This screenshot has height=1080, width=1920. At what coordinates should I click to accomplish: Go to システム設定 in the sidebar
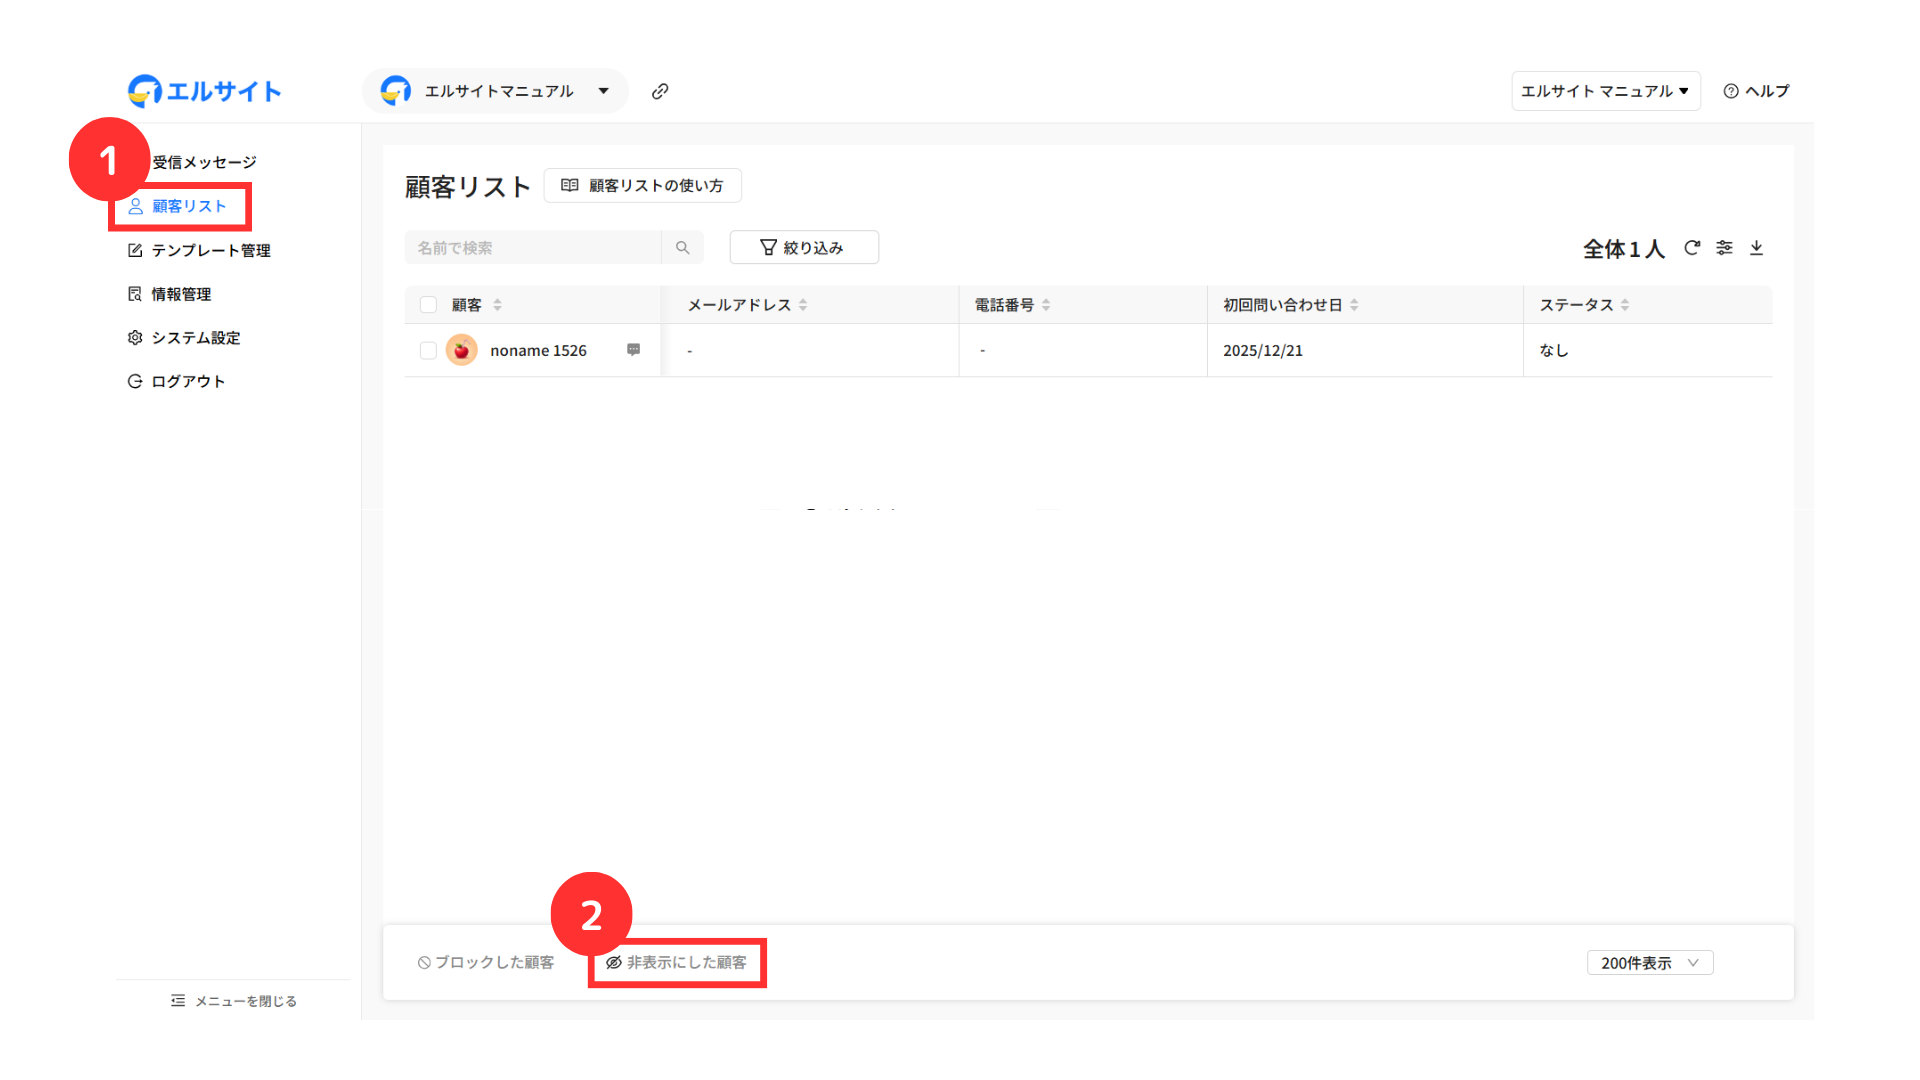(x=195, y=338)
